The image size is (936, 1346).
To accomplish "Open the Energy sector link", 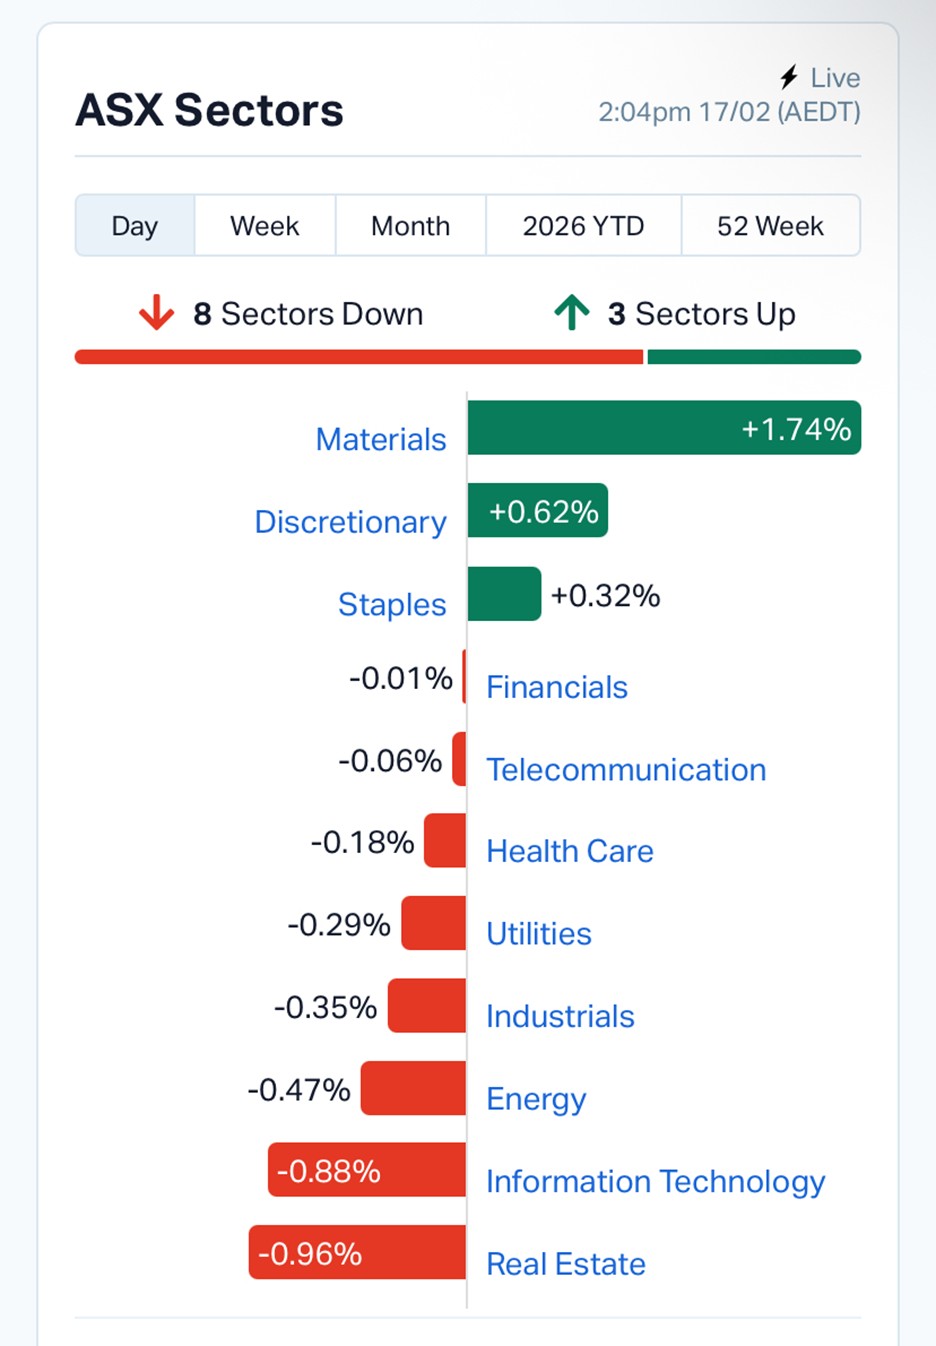I will pyautogui.click(x=536, y=1099).
